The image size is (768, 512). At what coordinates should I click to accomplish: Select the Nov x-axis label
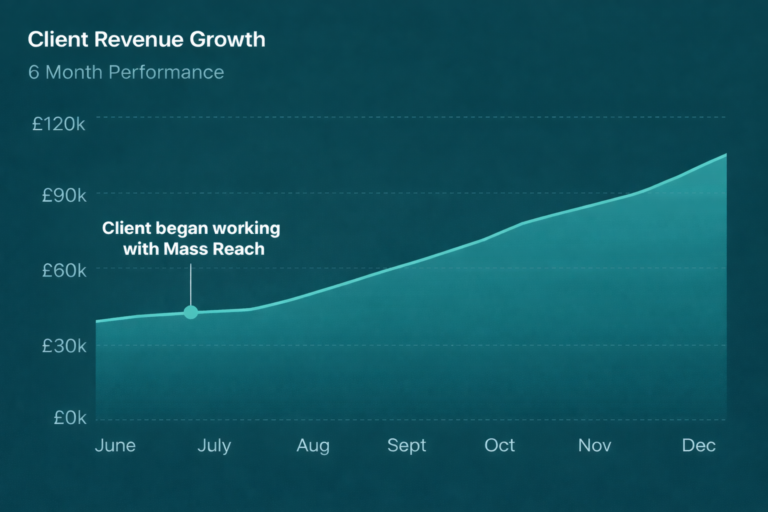(595, 446)
